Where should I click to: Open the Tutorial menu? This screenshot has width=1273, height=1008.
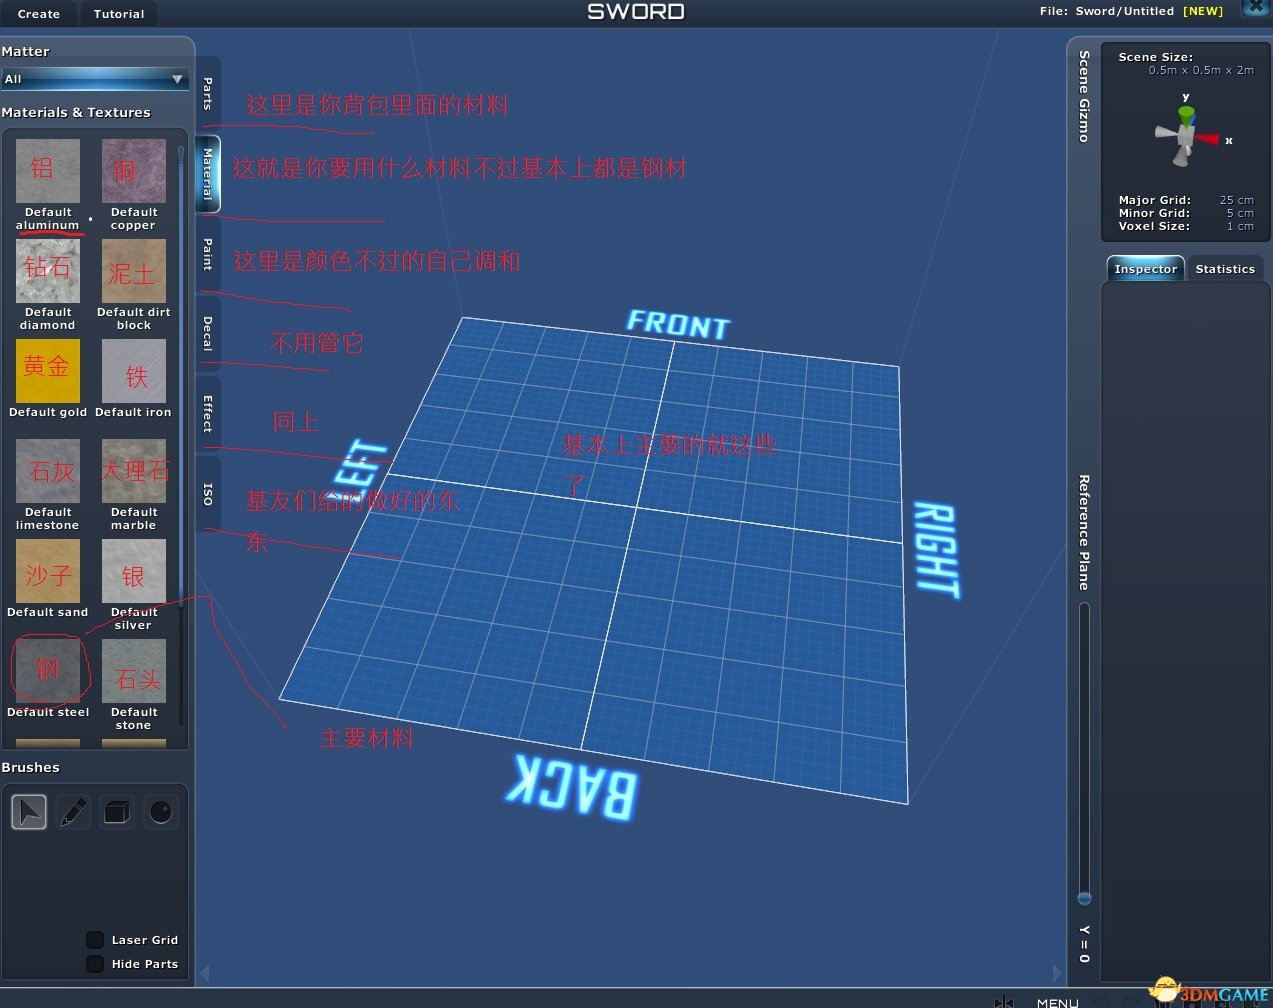pos(119,14)
